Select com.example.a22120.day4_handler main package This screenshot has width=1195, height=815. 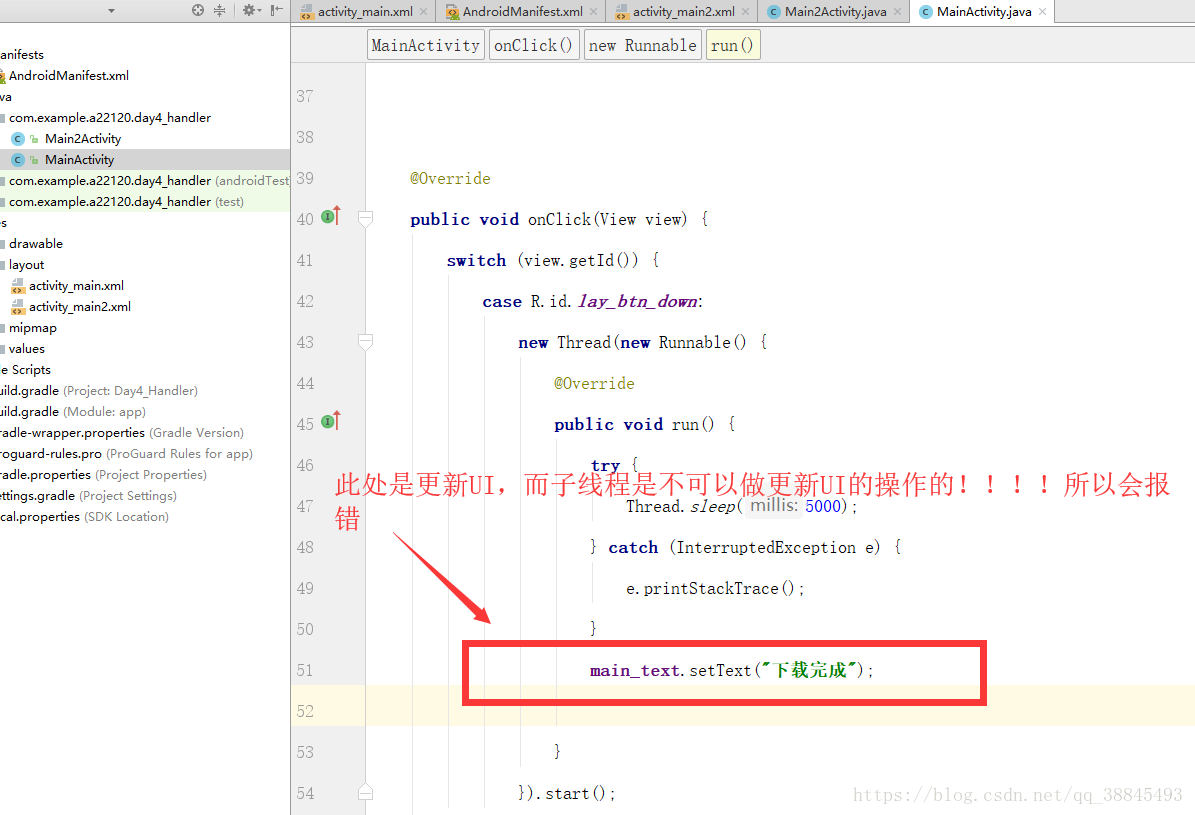(110, 117)
